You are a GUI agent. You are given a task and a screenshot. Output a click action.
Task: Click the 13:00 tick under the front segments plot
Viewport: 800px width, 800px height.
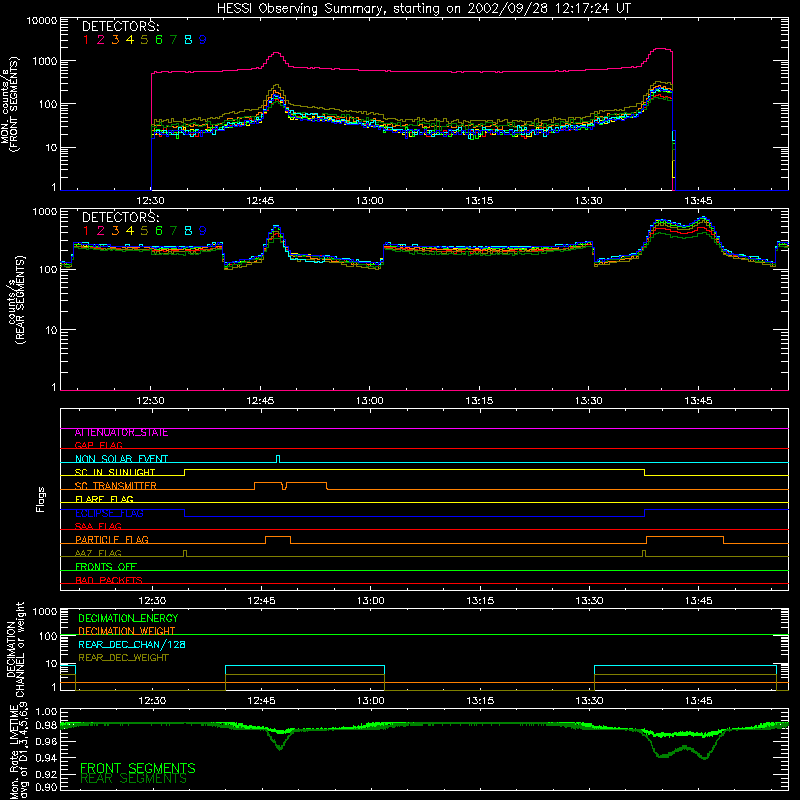coord(369,201)
